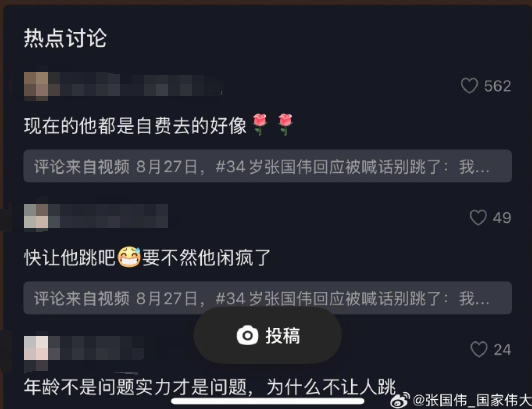532x409 pixels.
Task: Like the comment with 49 likes
Action: [478, 218]
